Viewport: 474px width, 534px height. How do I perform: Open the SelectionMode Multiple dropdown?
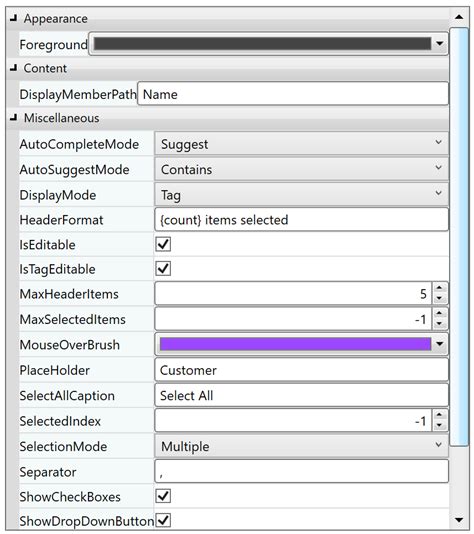(301, 446)
